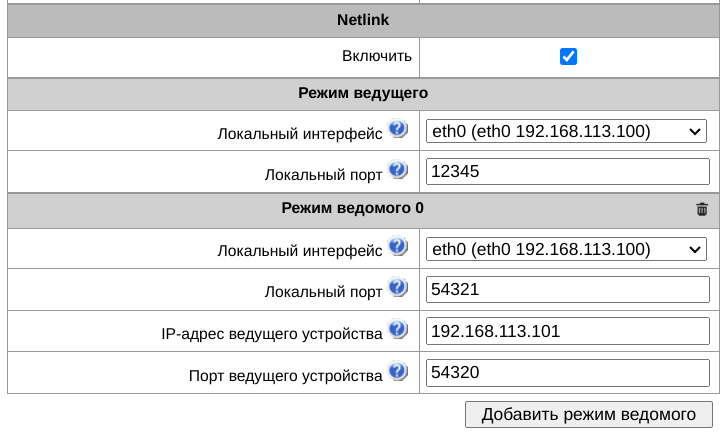Open help for slave mode Локальный интерфейс
724x437 pixels.
tap(398, 247)
